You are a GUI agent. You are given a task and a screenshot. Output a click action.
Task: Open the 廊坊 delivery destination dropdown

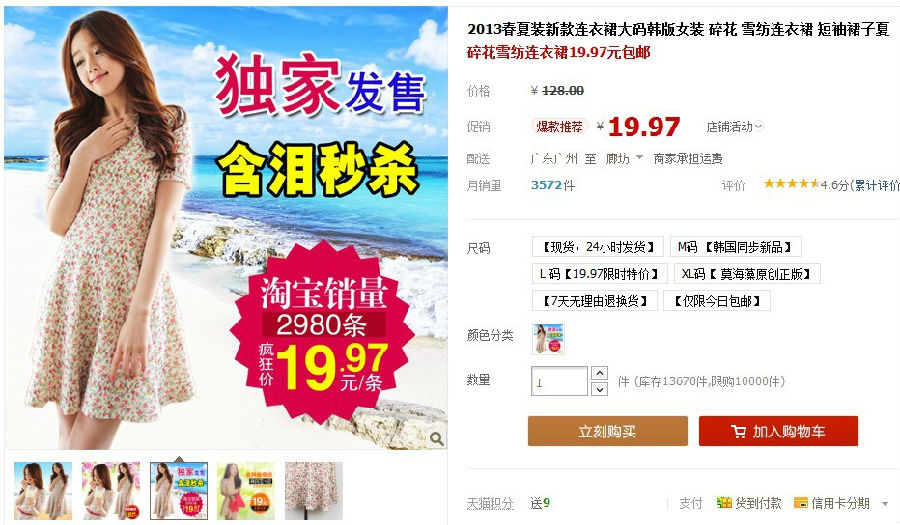pyautogui.click(x=624, y=158)
